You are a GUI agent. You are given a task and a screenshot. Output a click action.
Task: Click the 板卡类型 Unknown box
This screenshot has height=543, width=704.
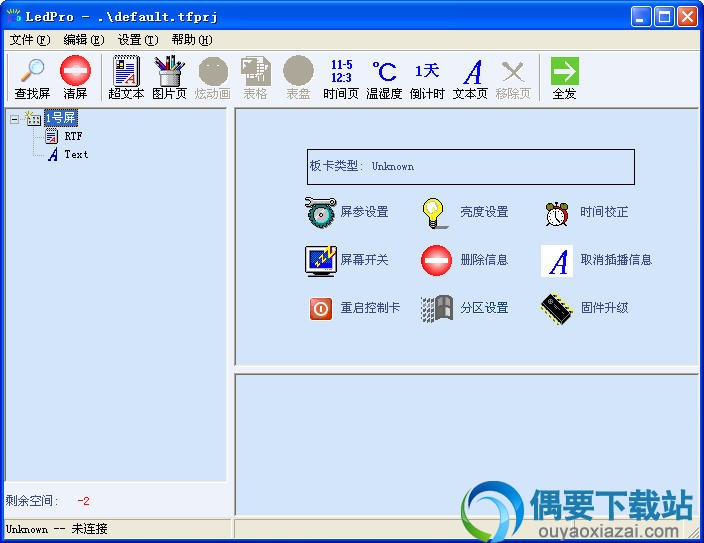[x=471, y=167]
